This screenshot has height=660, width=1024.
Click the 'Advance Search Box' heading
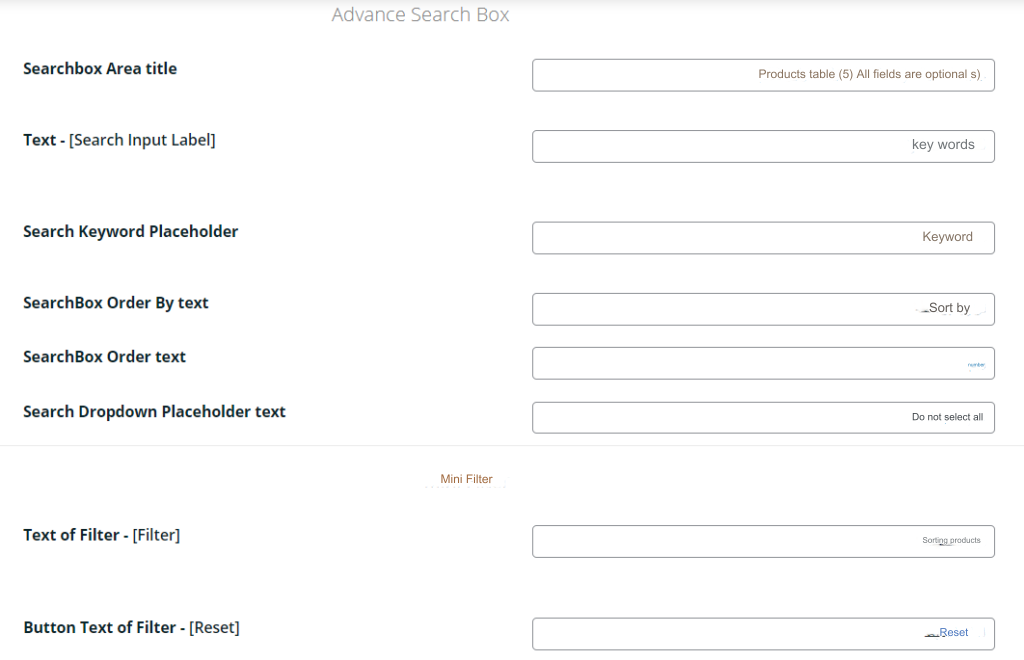[420, 14]
